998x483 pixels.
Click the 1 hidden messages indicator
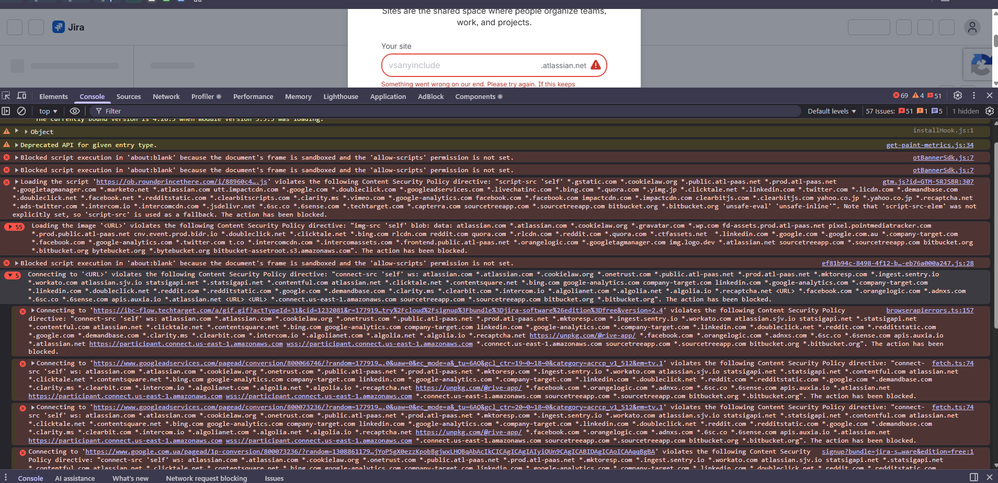click(x=966, y=111)
